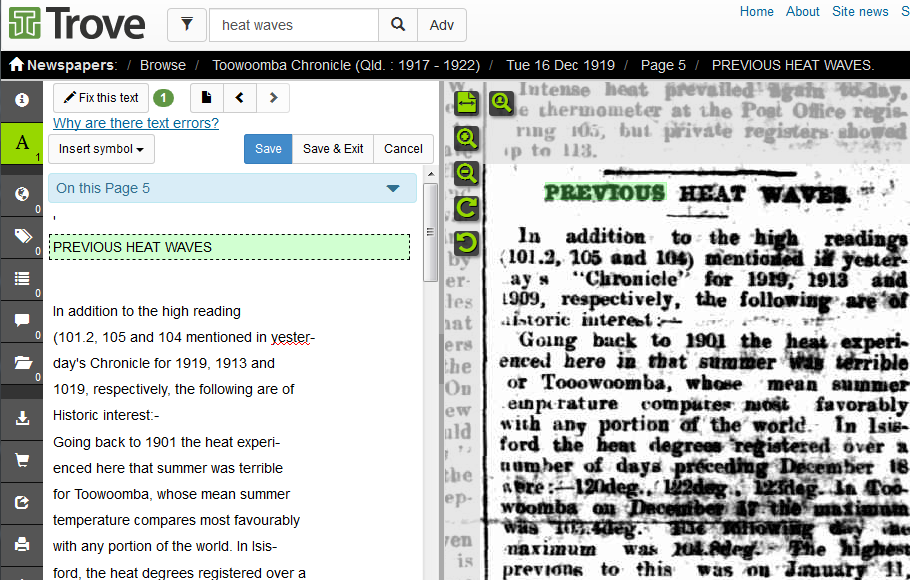The image size is (910, 580).
Task: Toggle the text correction 'A' panel
Action: (22, 143)
